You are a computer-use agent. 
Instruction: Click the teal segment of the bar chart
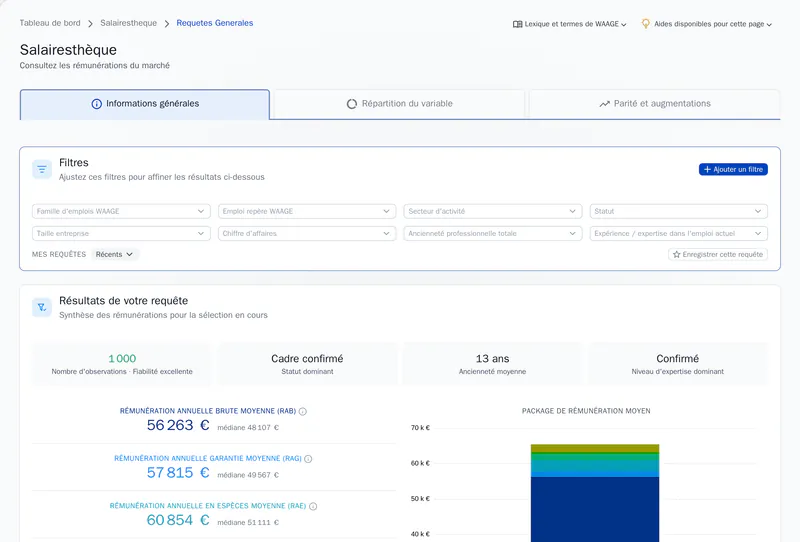(595, 465)
